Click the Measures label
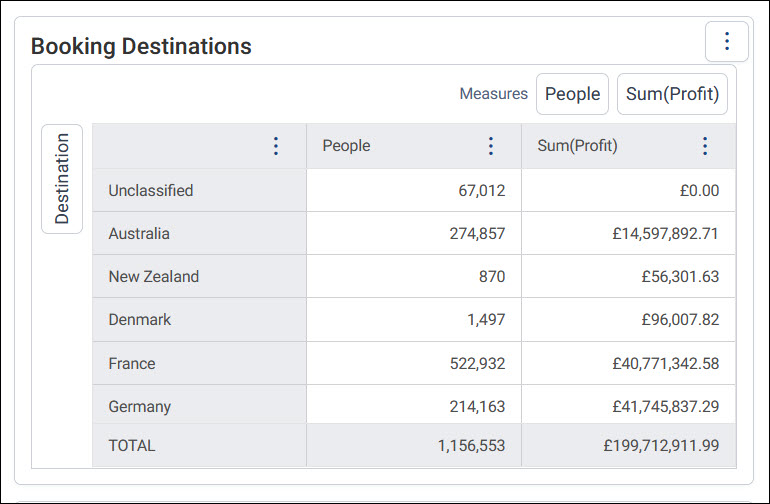 tap(494, 94)
